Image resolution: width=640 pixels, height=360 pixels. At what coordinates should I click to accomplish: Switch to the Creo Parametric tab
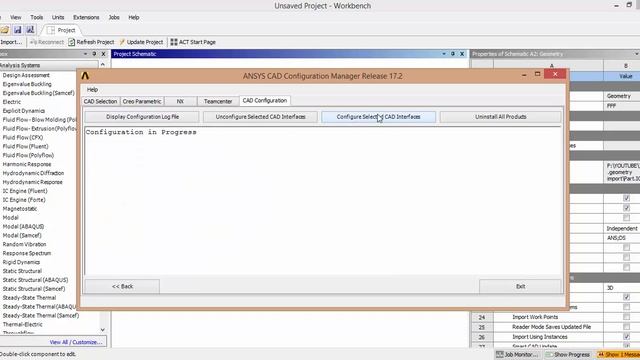click(x=142, y=101)
